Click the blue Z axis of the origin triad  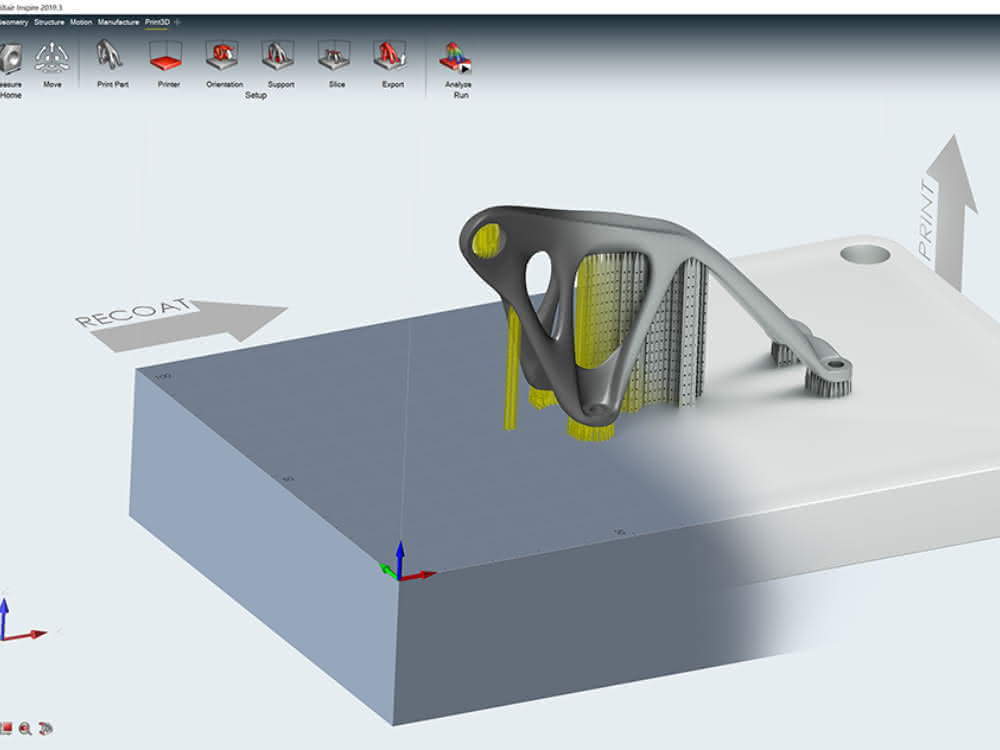pos(400,558)
